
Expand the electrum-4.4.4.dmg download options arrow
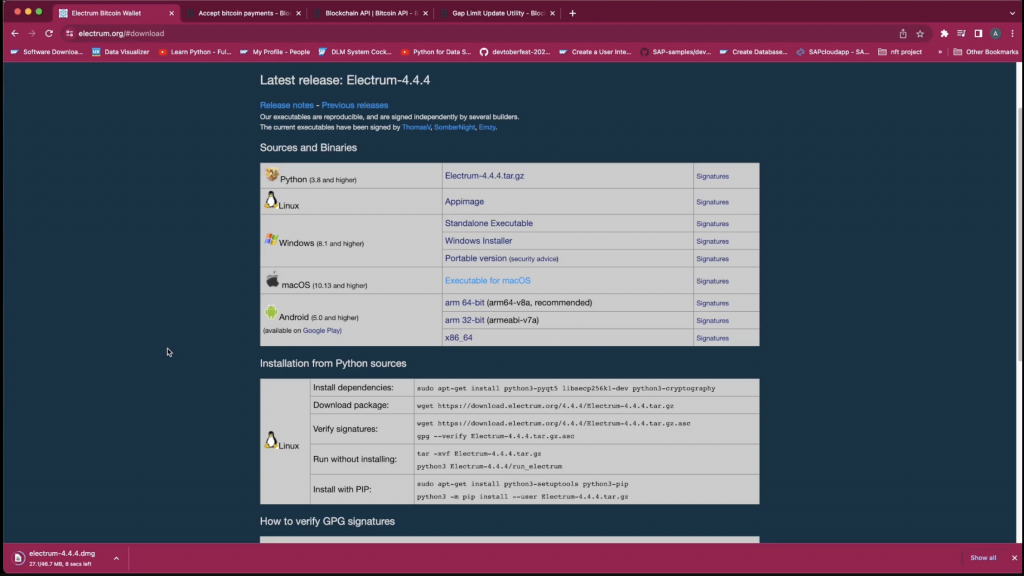116,558
